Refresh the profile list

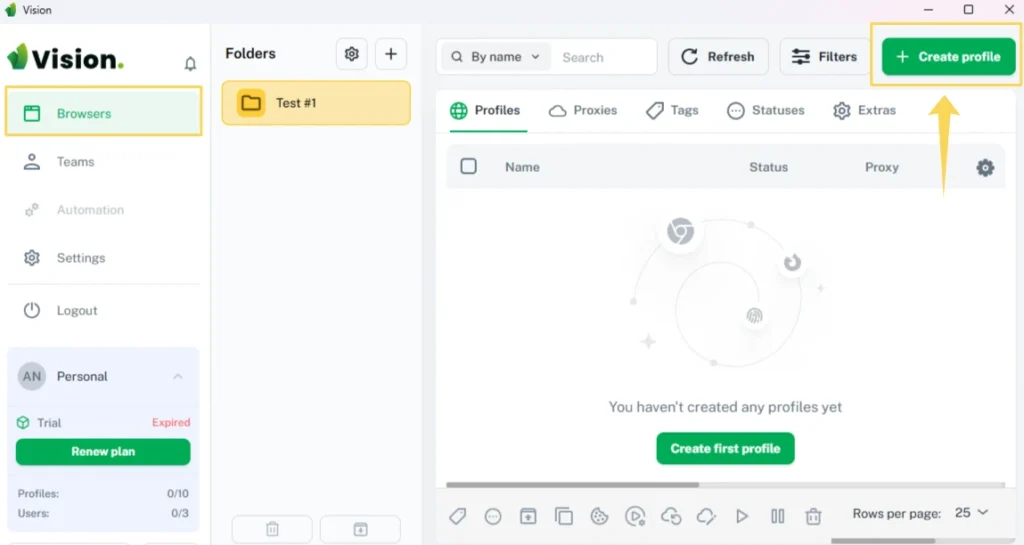tap(718, 57)
